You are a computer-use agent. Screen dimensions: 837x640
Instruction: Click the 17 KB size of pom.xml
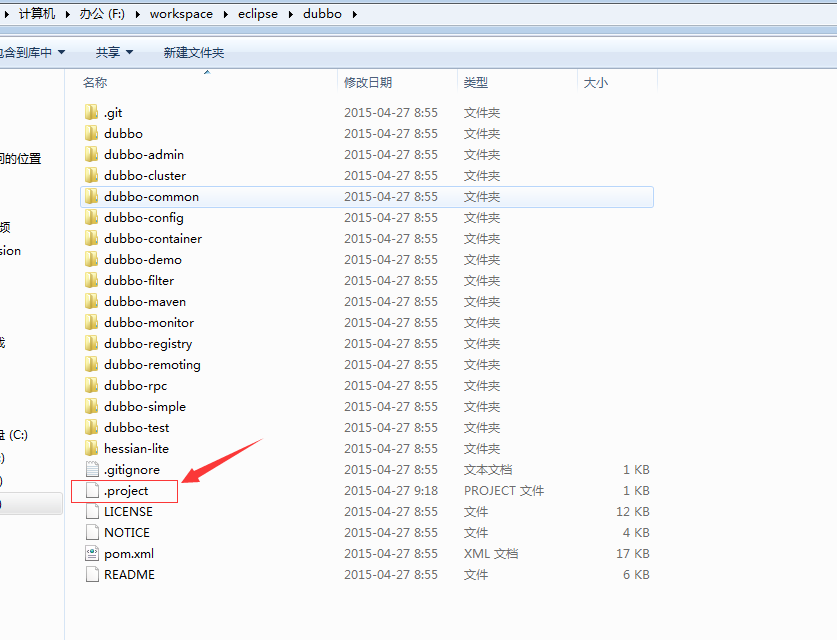[633, 553]
